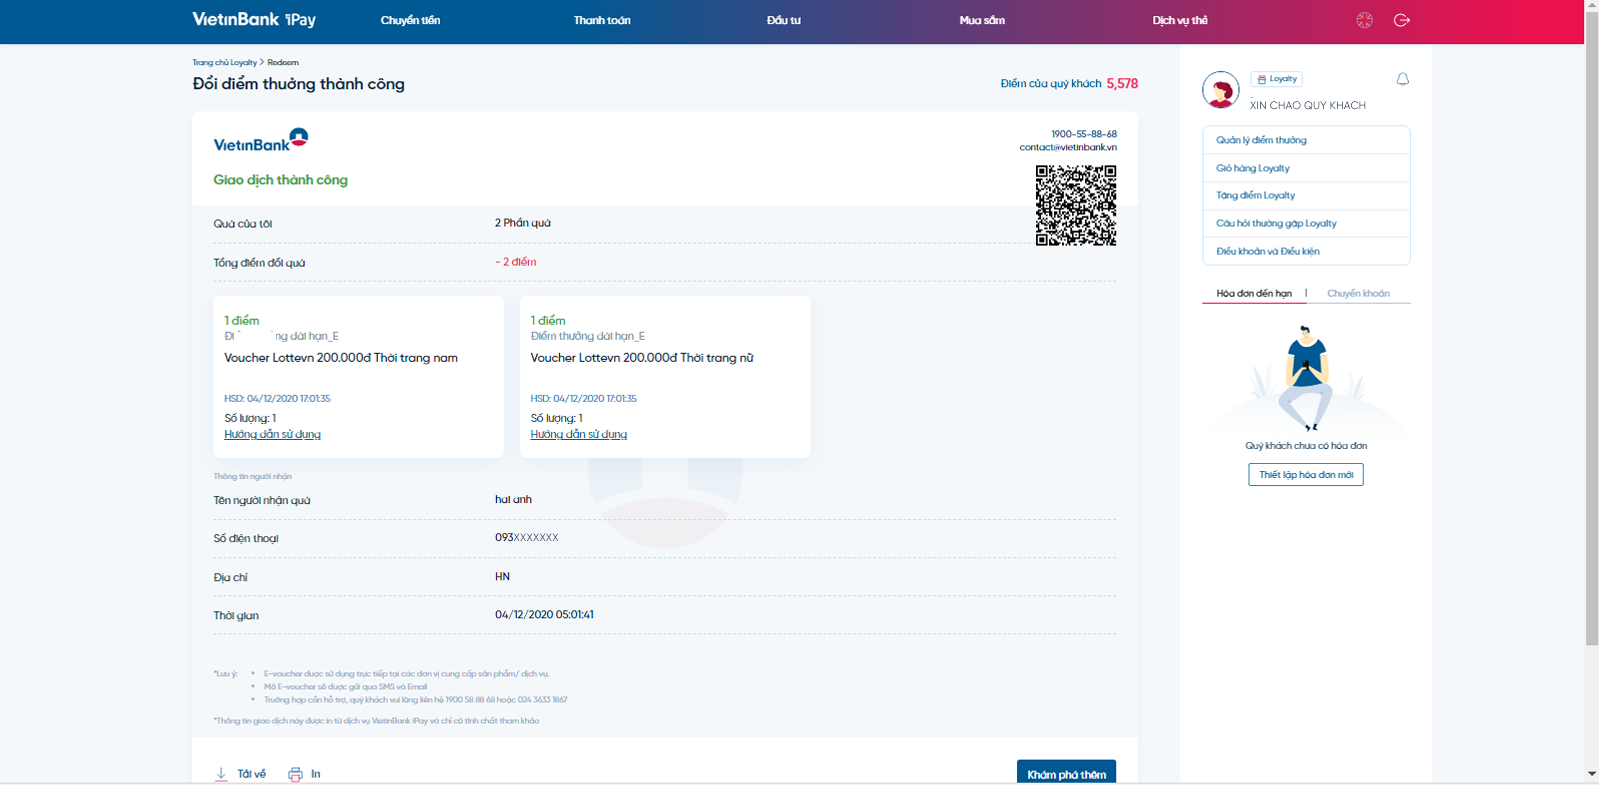Click the vertical scrollbar thumb
The height and width of the screenshot is (785, 1599).
pos(1592,327)
